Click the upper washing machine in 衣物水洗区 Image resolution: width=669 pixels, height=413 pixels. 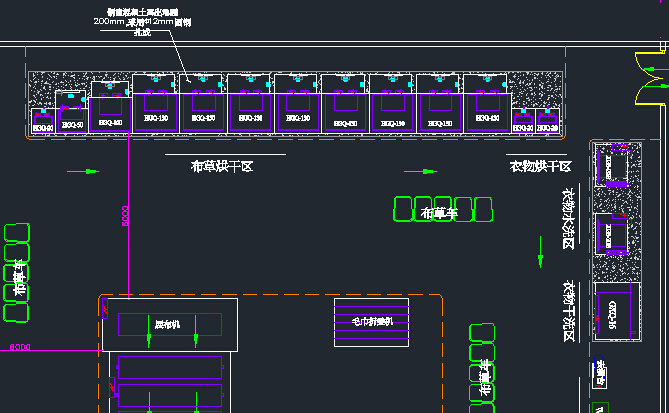(612, 164)
